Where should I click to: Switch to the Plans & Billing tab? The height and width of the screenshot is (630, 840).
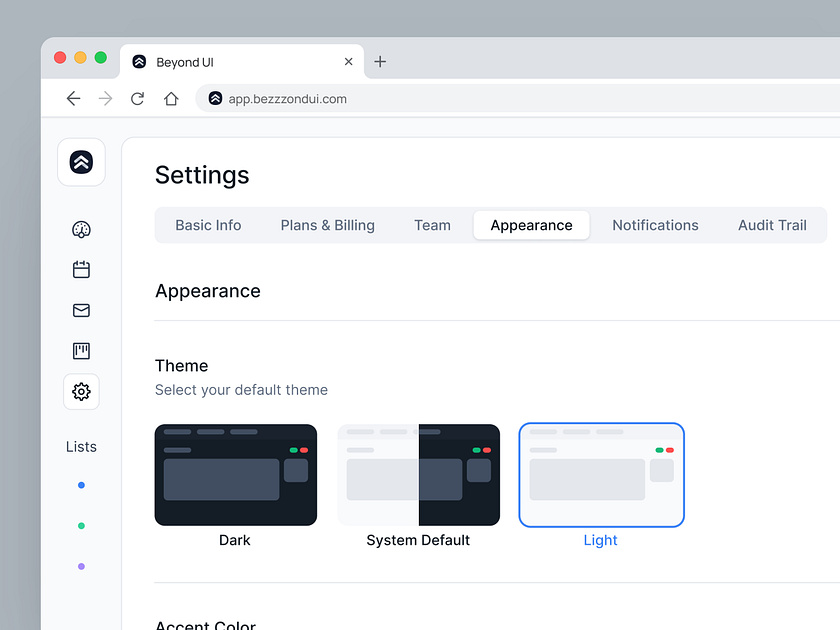[327, 225]
